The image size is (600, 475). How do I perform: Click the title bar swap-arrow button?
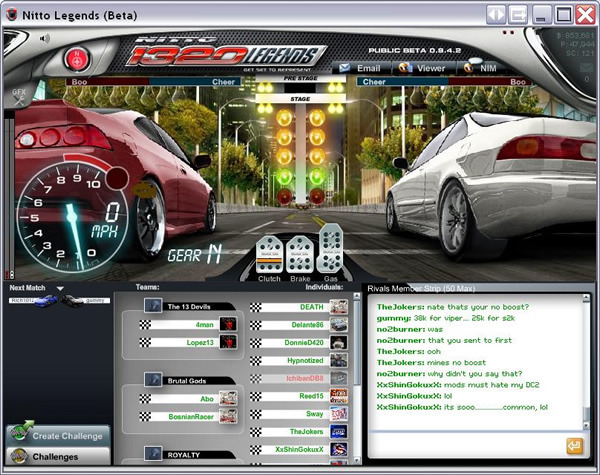point(518,15)
